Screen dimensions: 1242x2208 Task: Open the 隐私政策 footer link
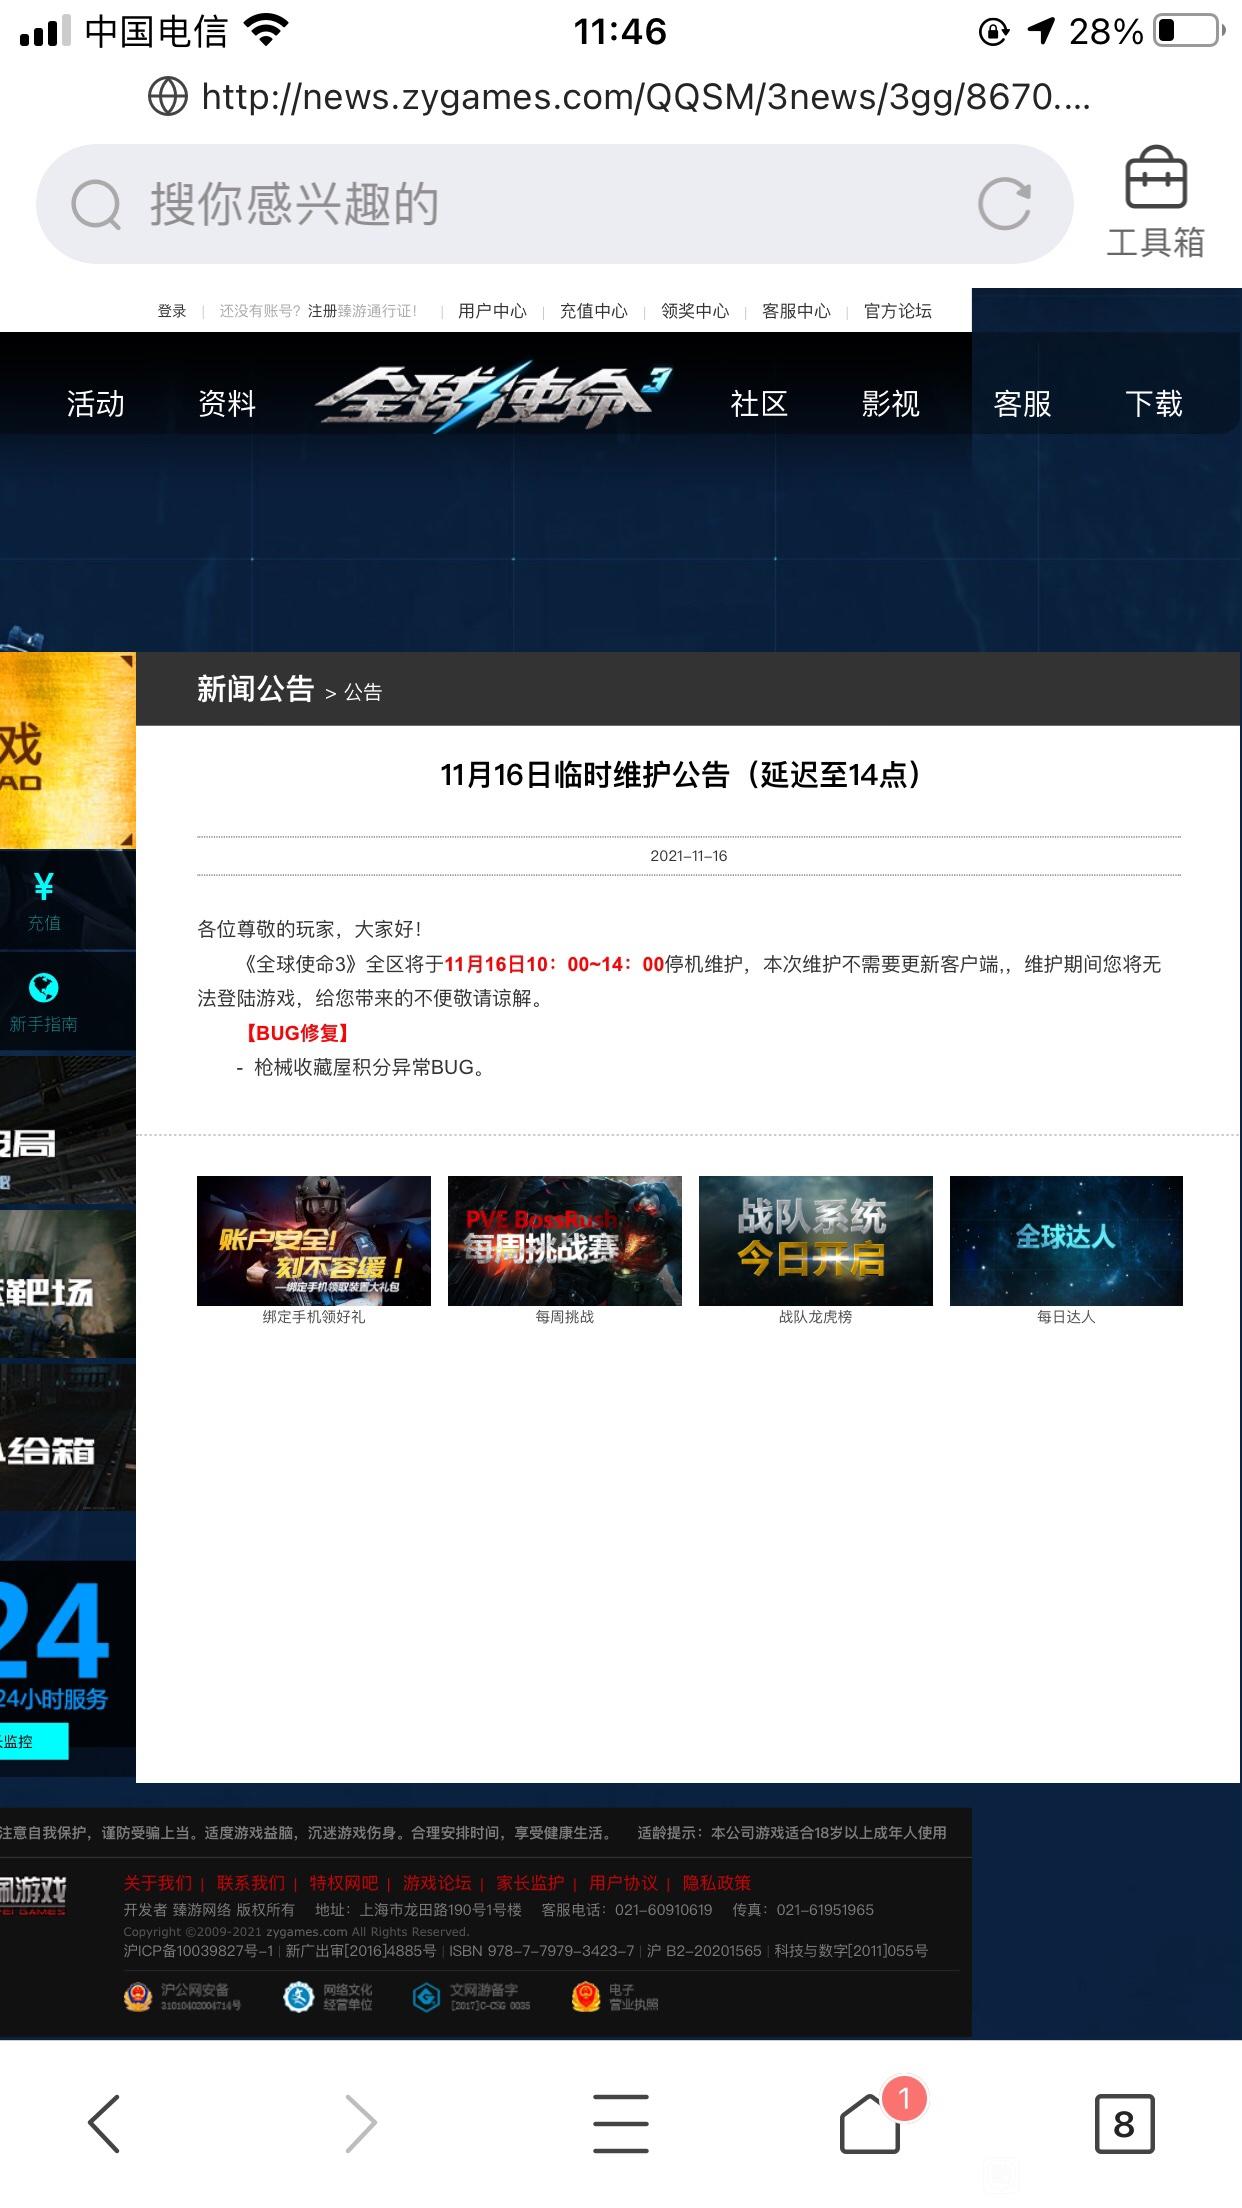pos(717,1883)
